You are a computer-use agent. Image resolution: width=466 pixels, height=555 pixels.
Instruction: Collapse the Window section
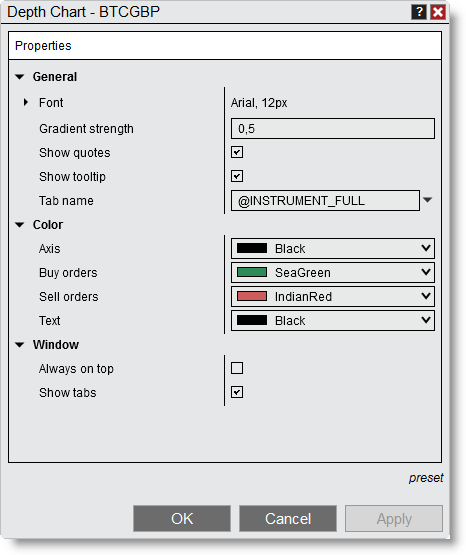(x=20, y=345)
